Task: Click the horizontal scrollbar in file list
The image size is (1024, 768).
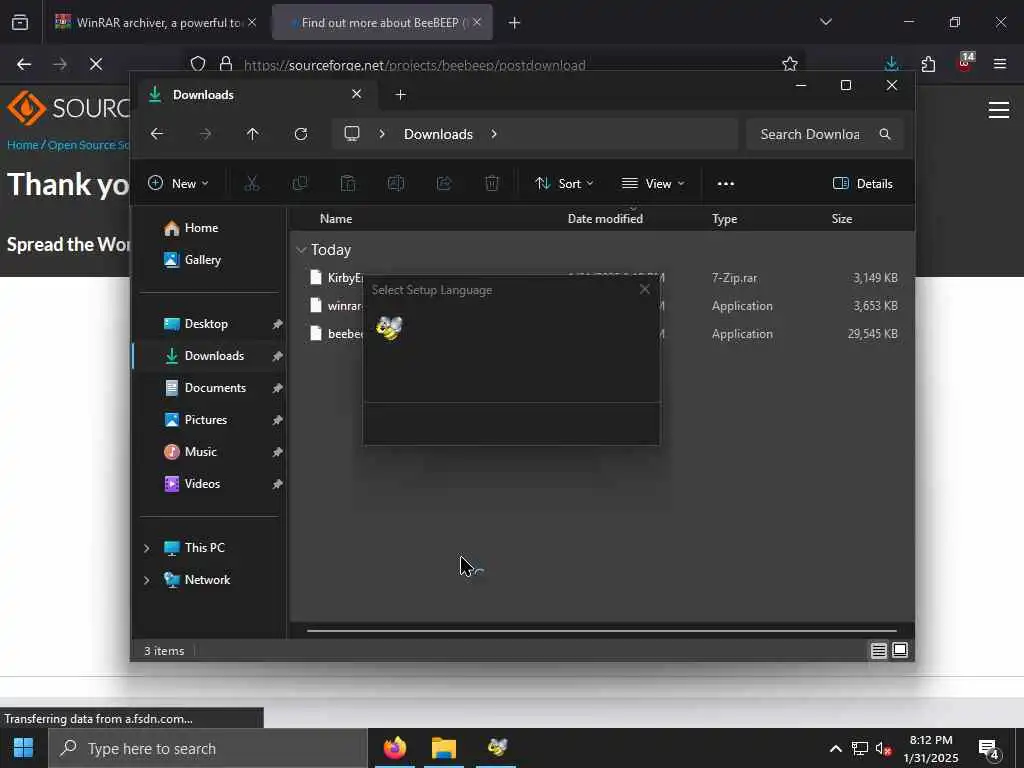Action: click(601, 631)
